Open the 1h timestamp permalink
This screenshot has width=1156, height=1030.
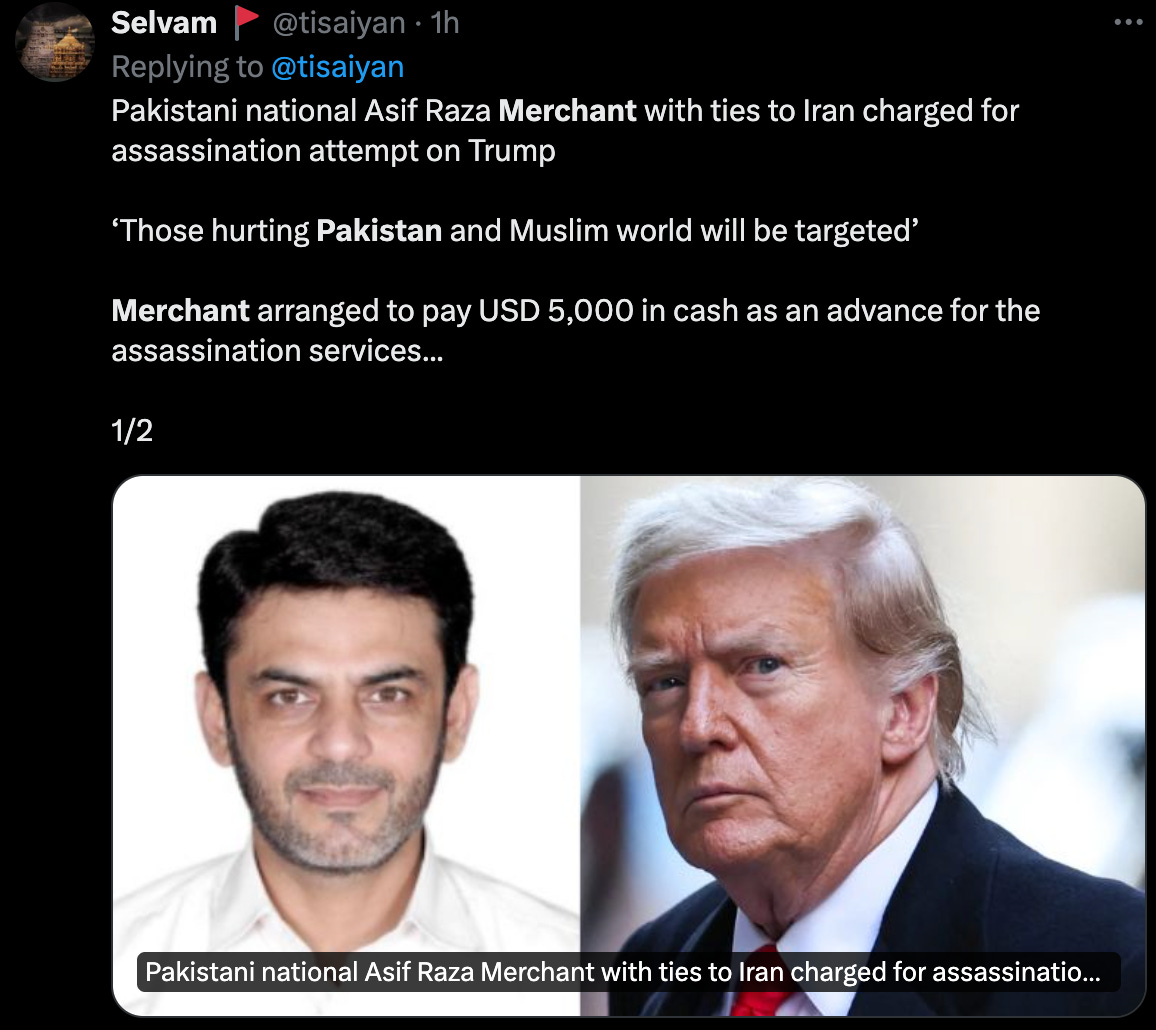(445, 23)
